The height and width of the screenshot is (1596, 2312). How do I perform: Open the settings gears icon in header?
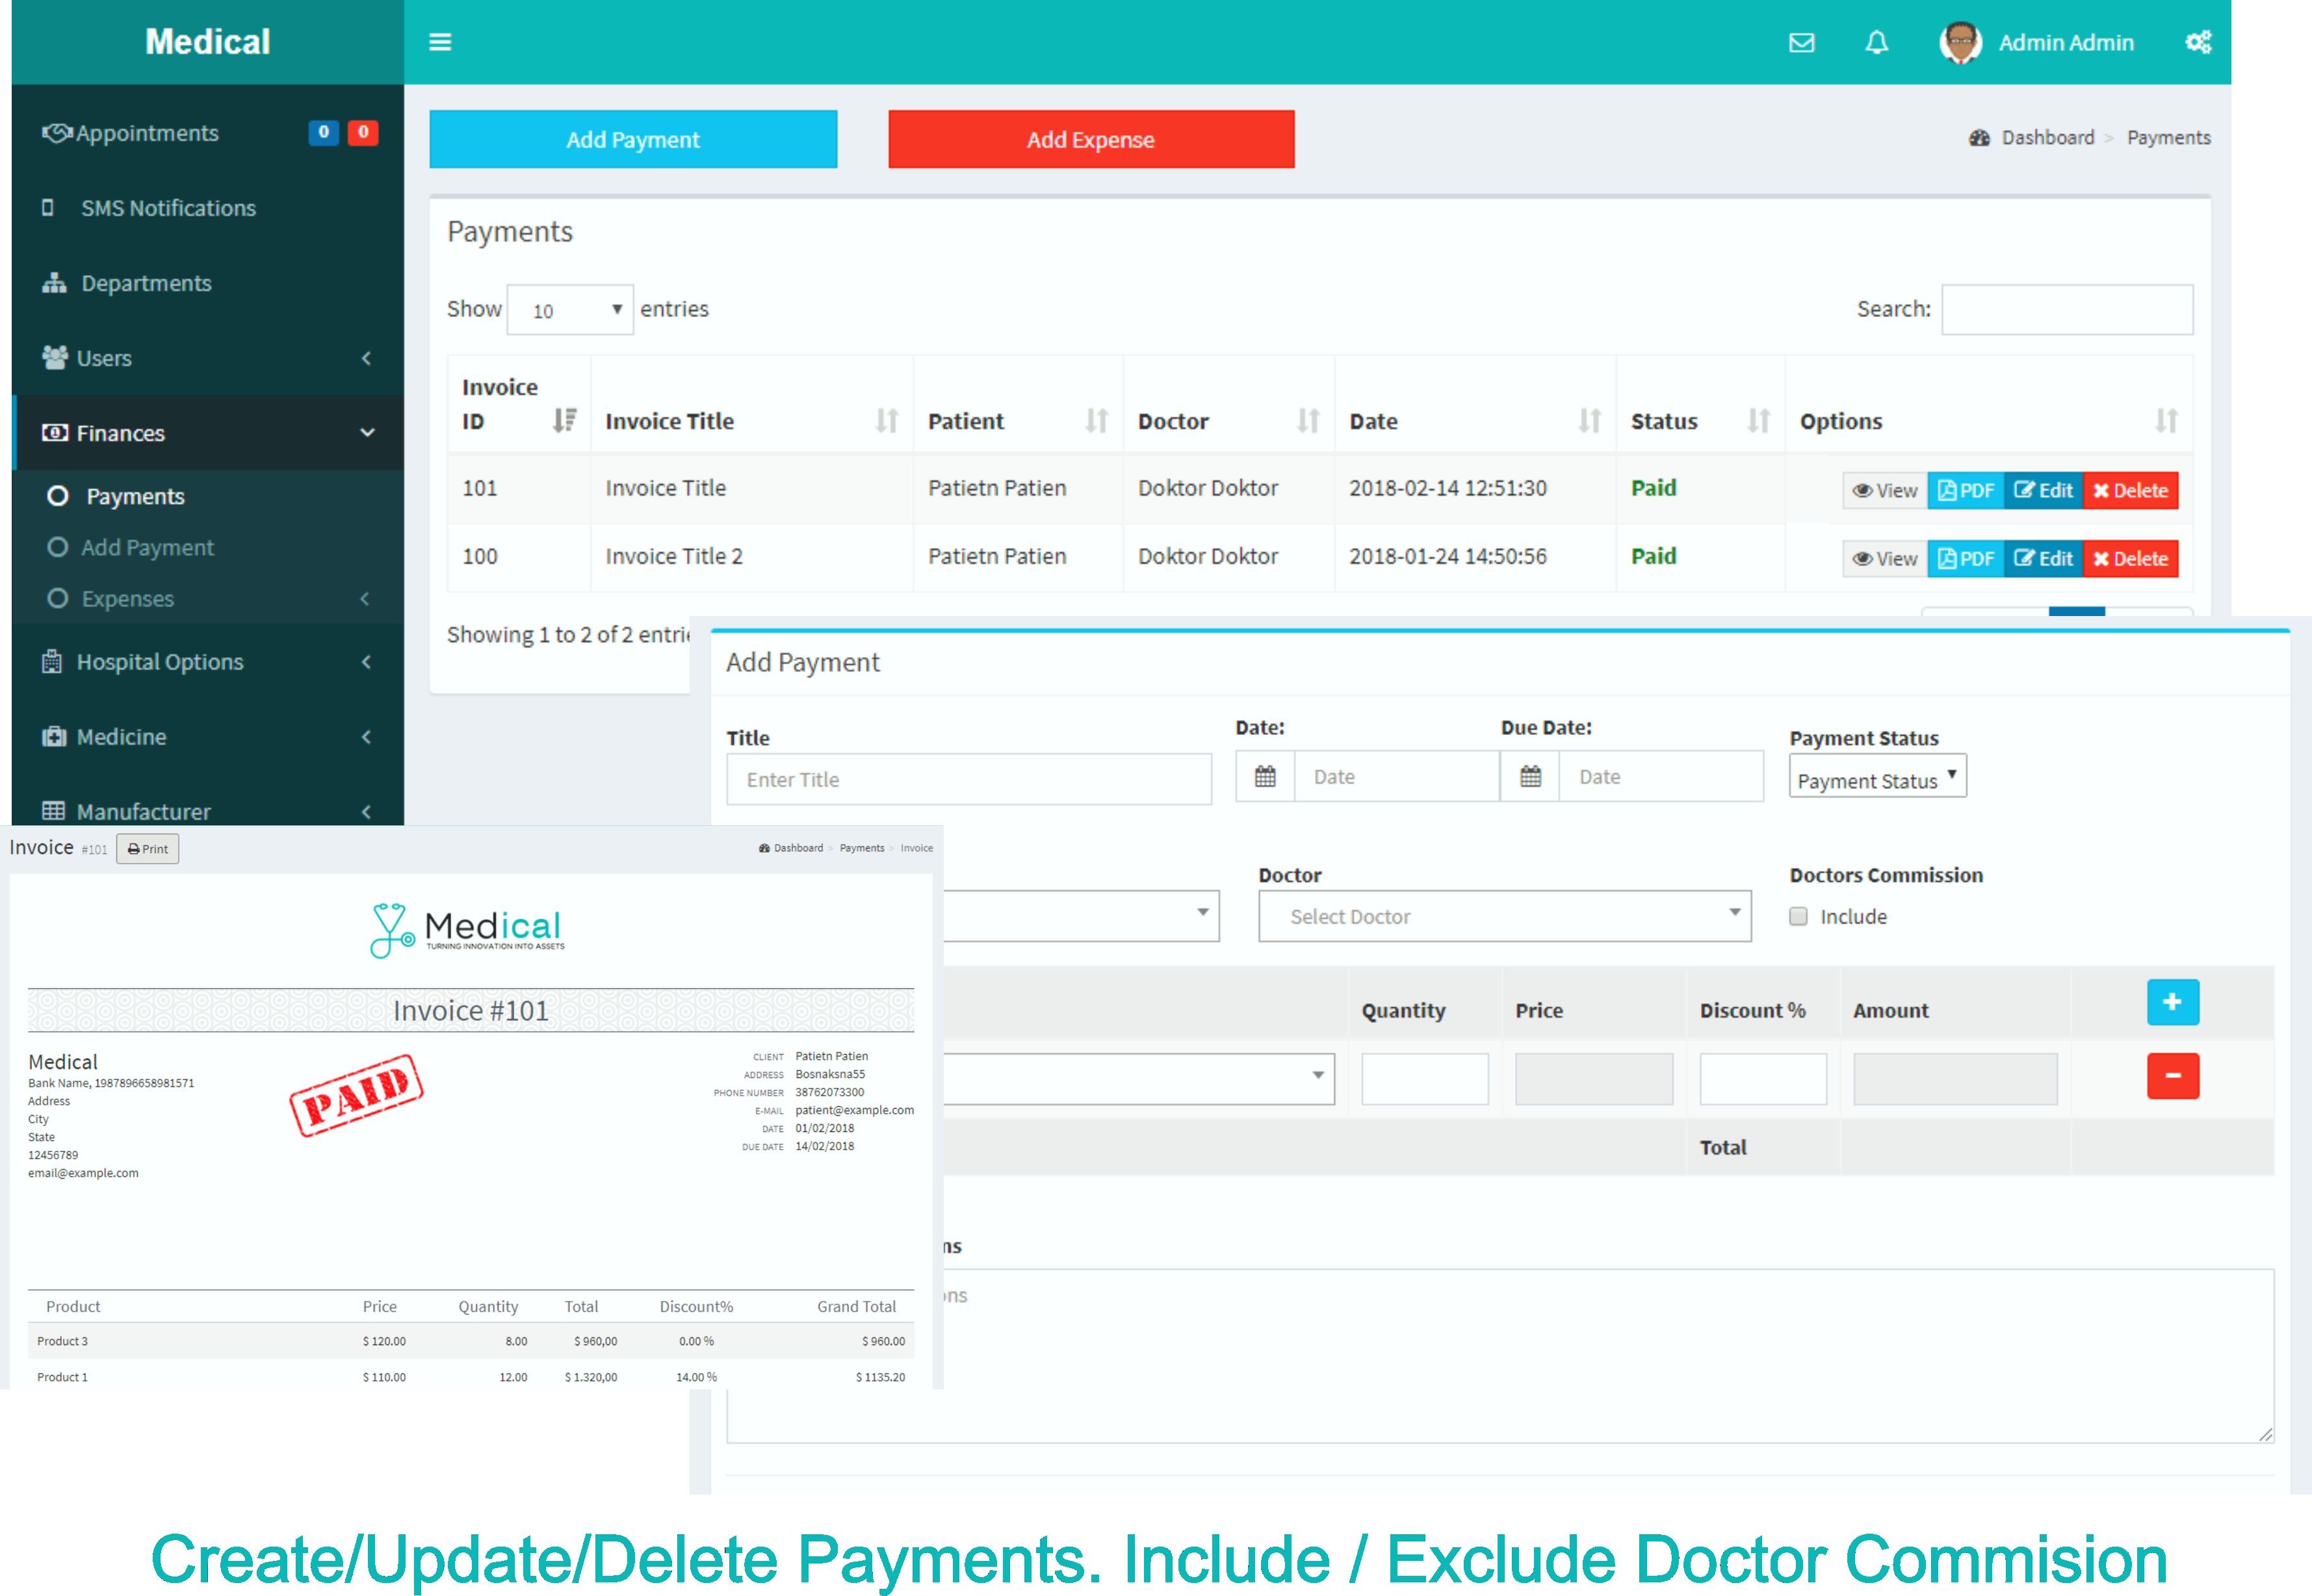[x=2198, y=42]
